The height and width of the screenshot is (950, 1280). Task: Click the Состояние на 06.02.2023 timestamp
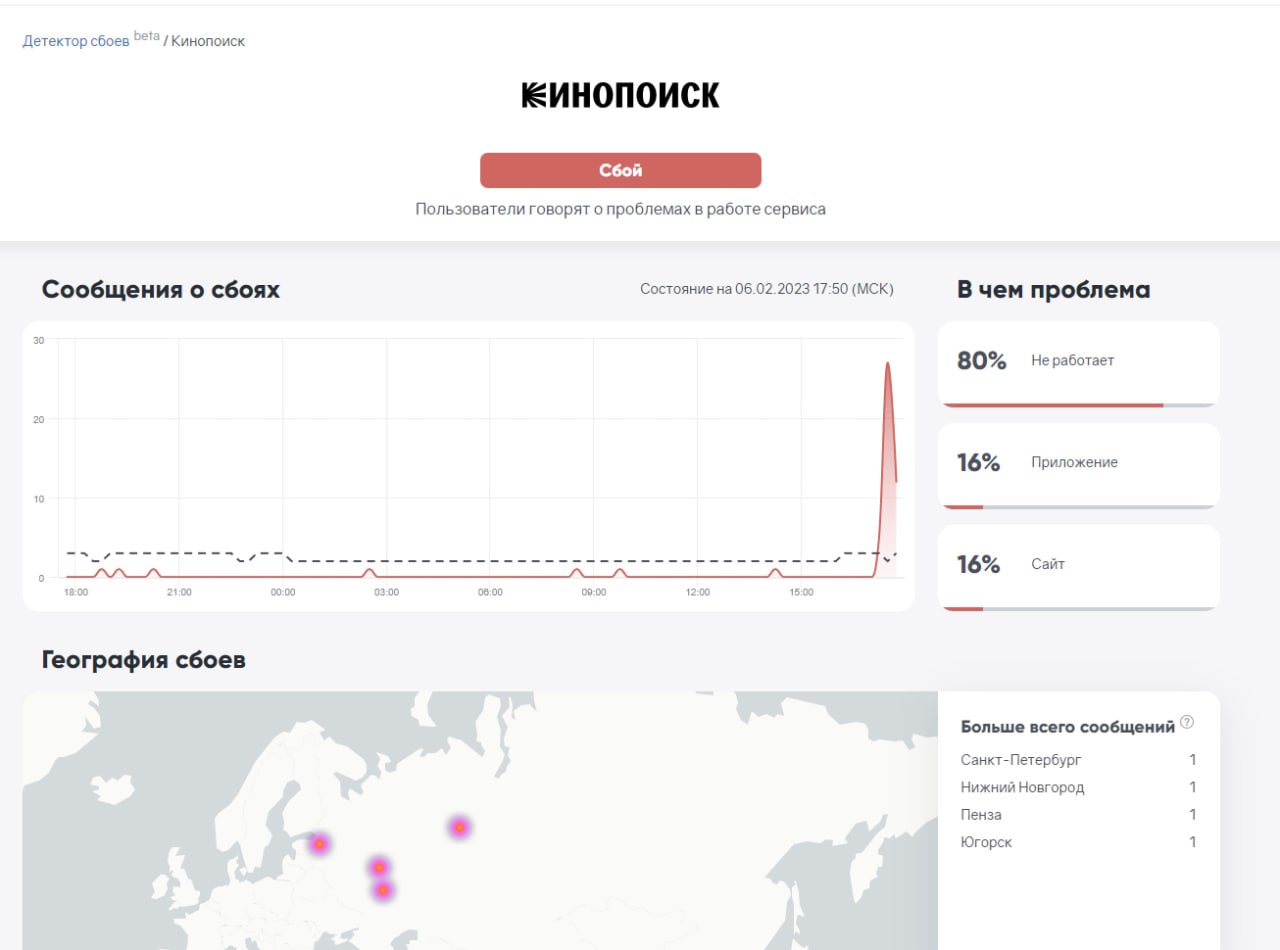(x=767, y=289)
